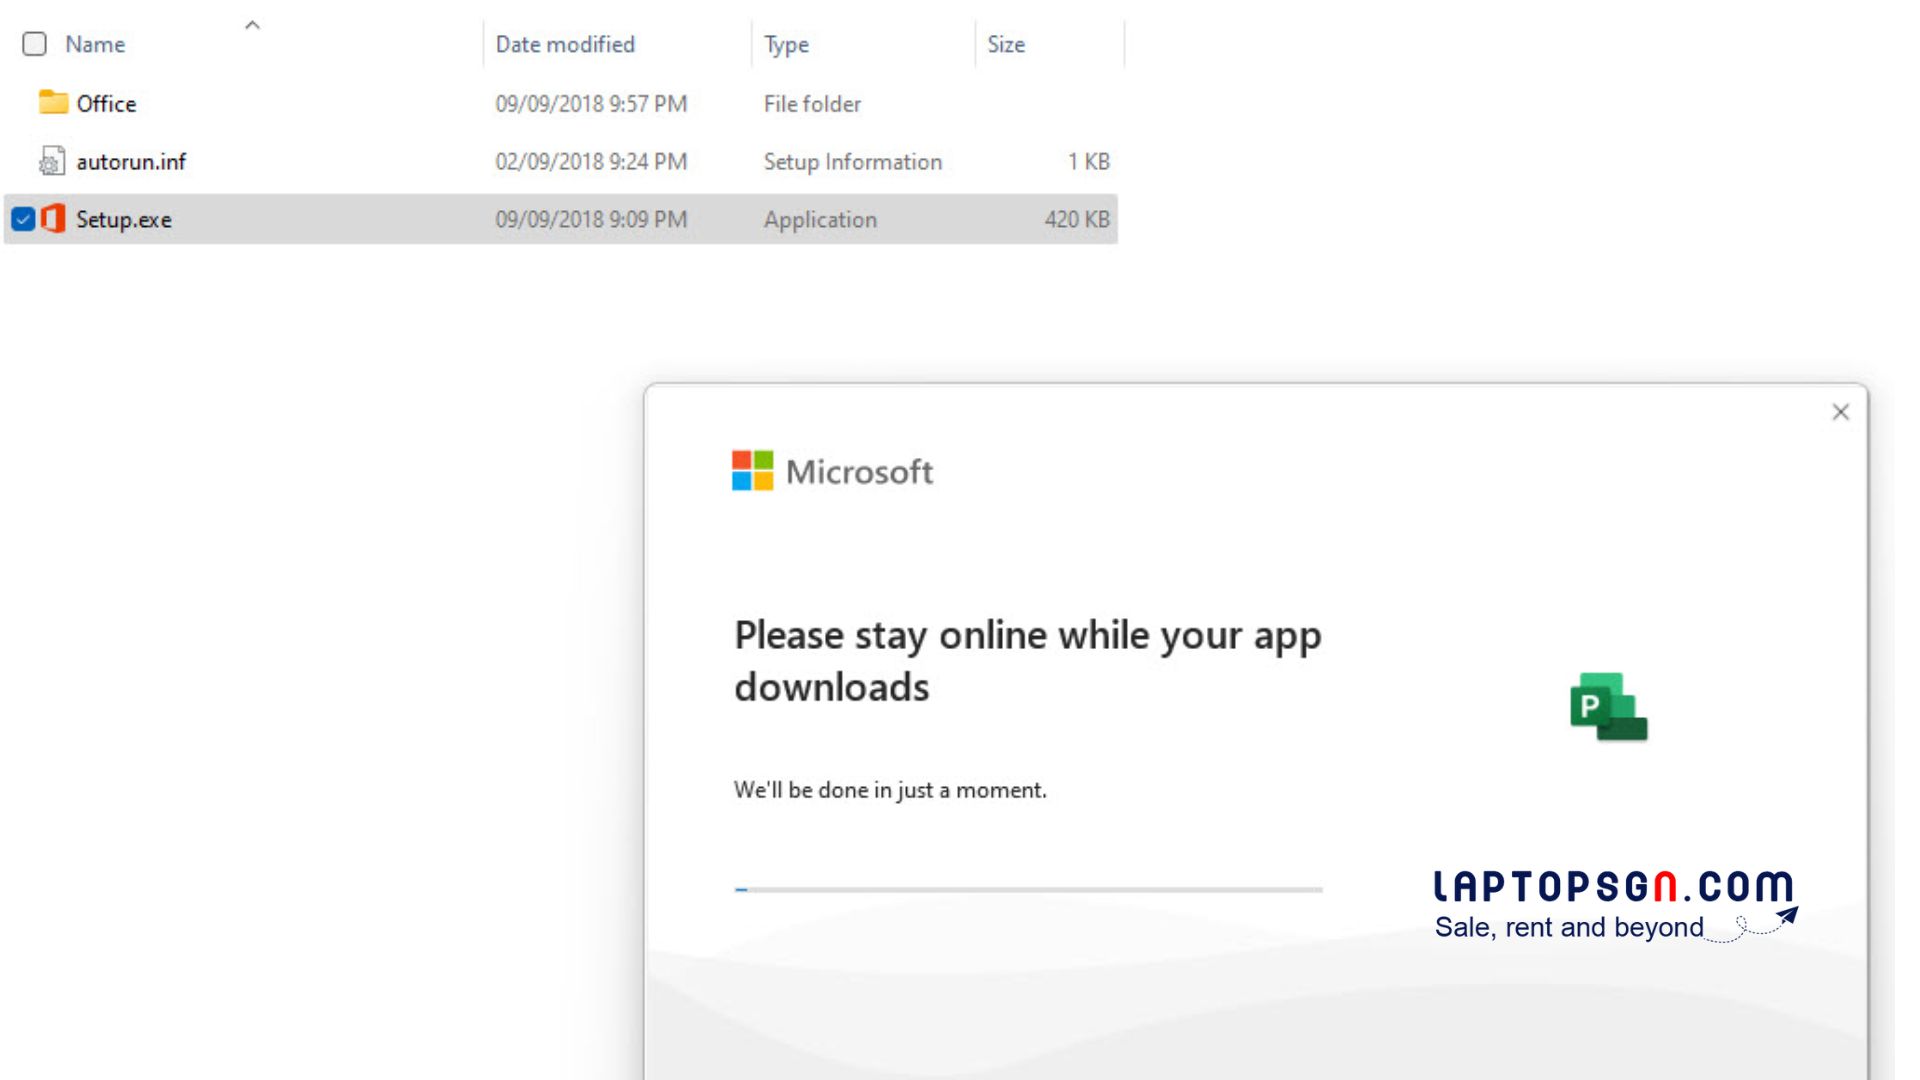Close the Microsoft download dialog
The height and width of the screenshot is (1080, 1920).
tap(1840, 411)
